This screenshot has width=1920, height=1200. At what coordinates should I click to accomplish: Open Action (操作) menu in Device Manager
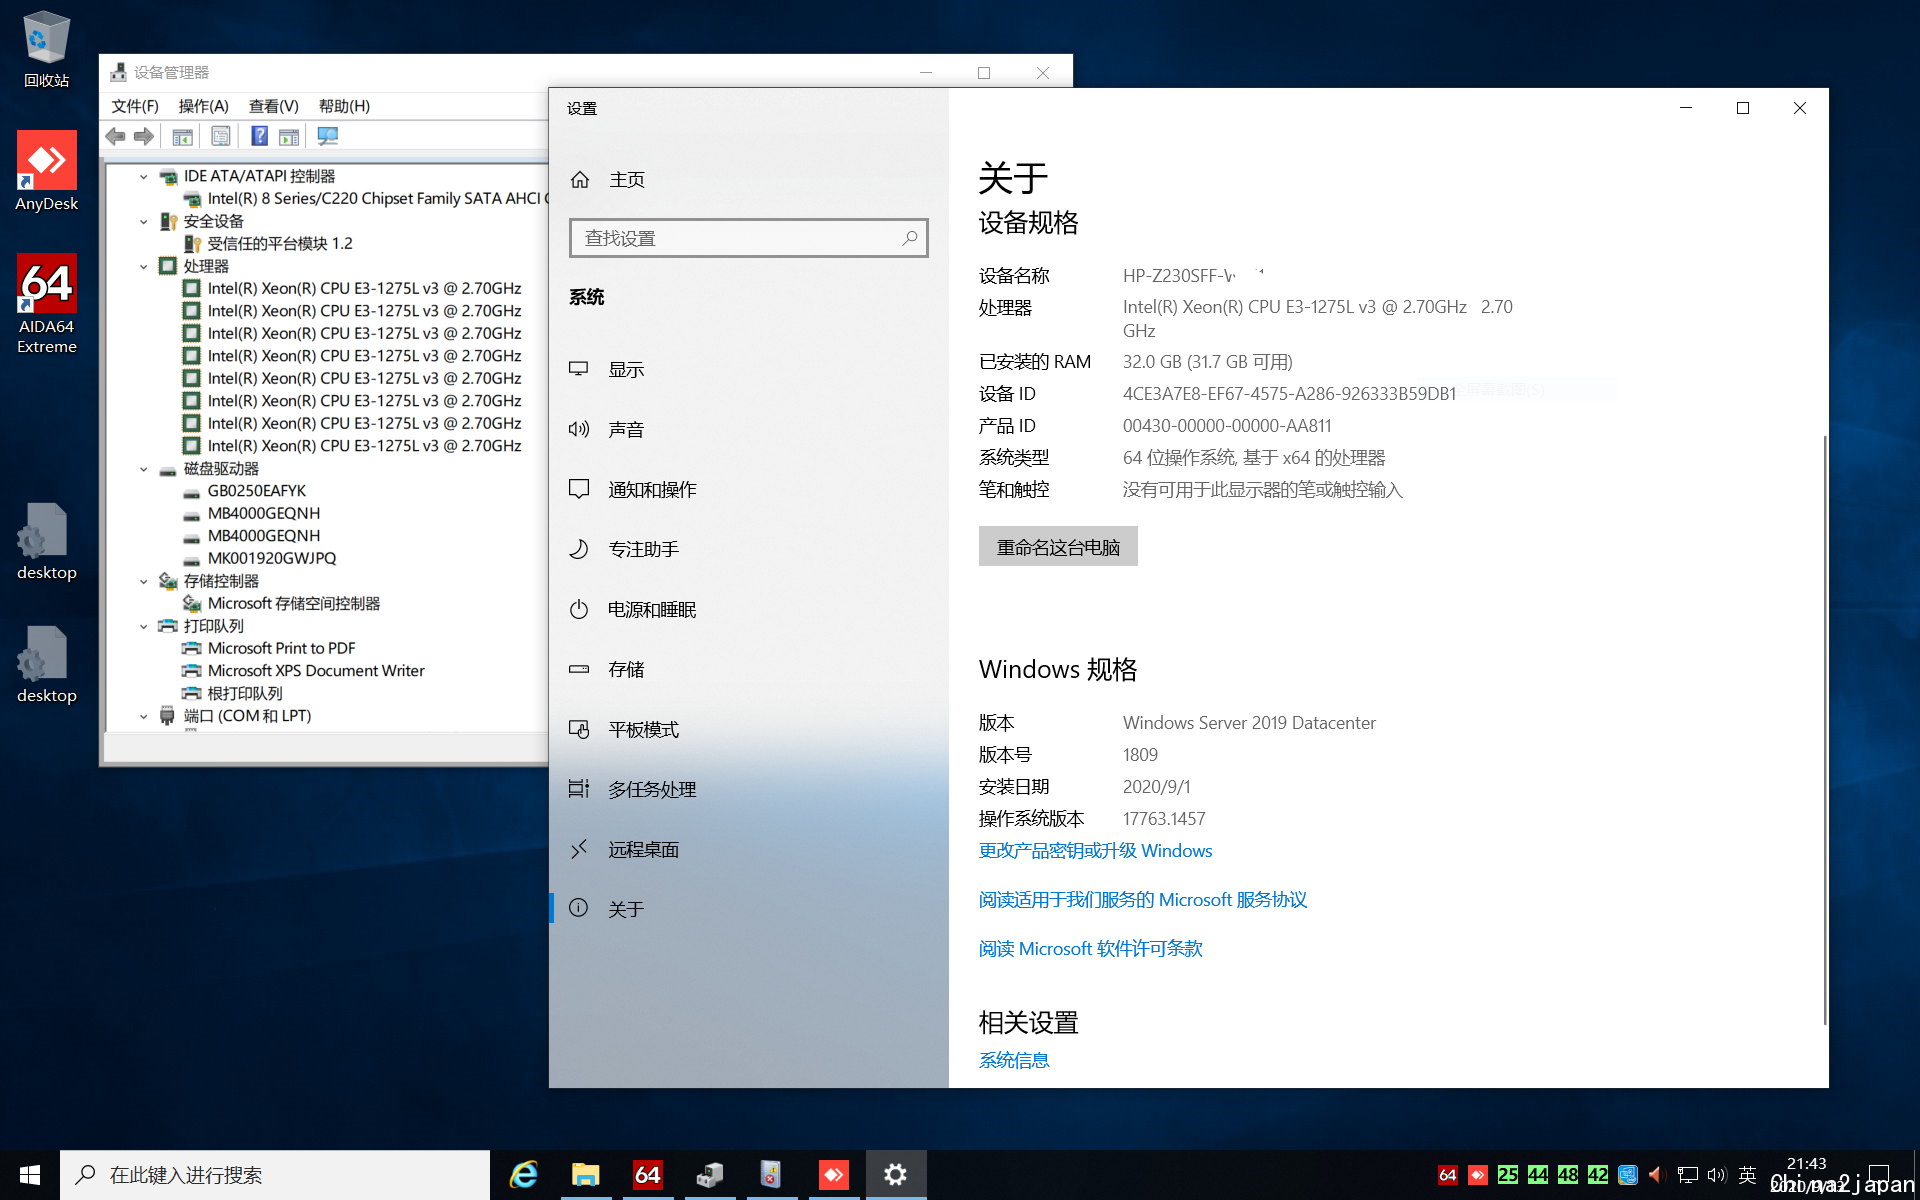point(203,106)
